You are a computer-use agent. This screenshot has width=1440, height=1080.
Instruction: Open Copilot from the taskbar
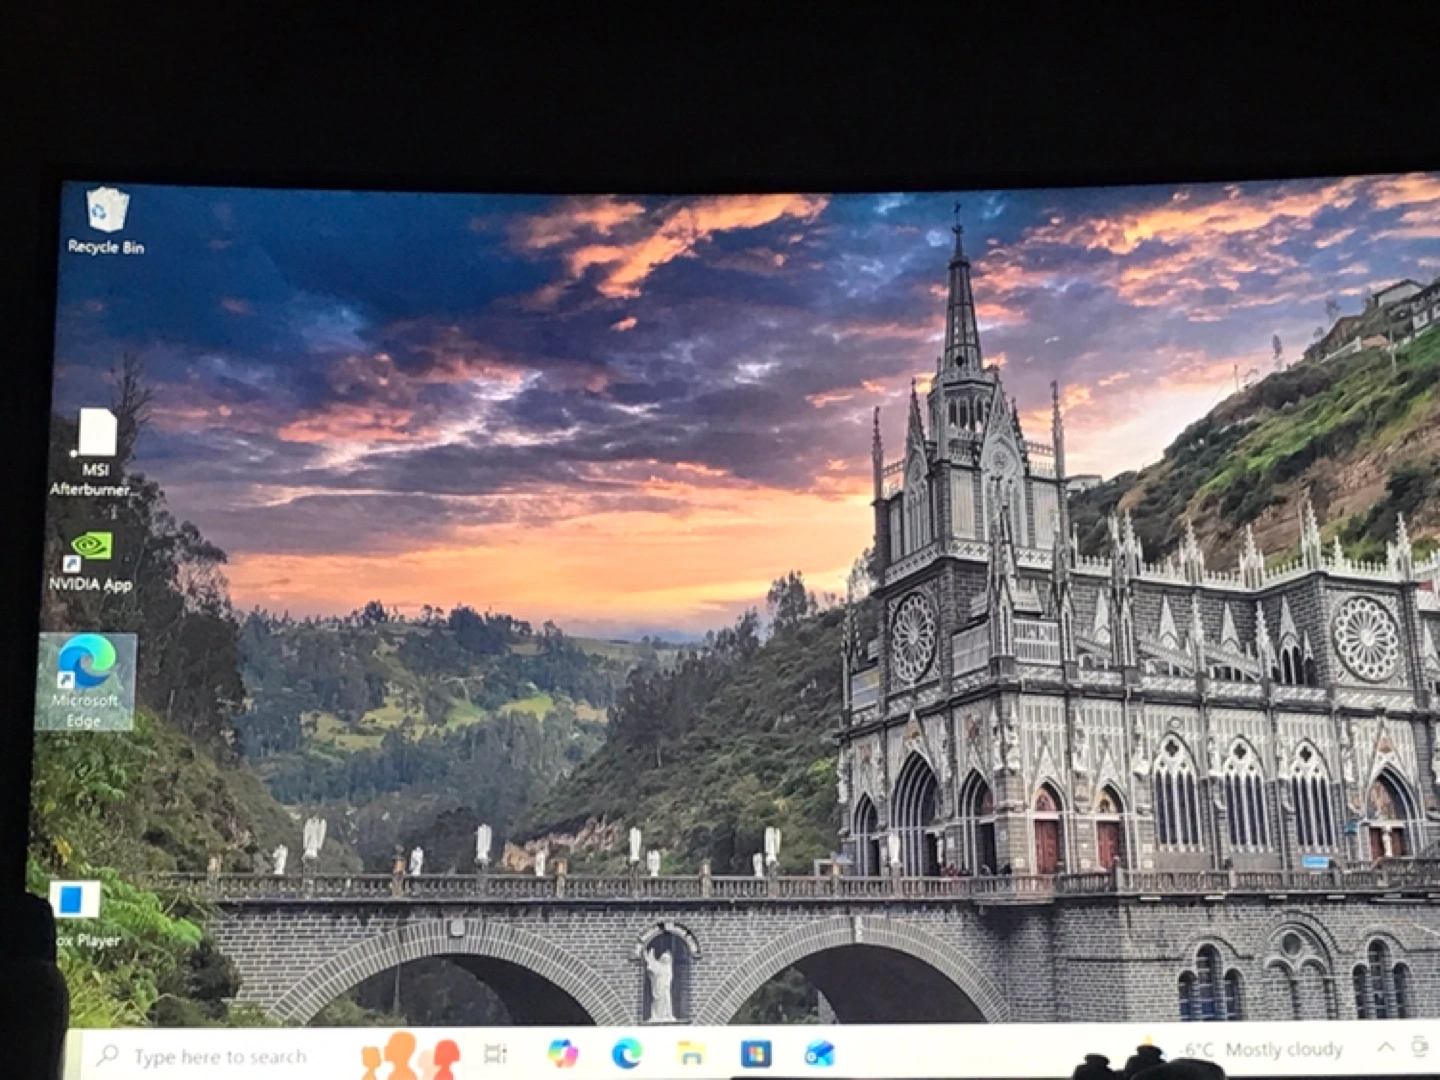click(x=563, y=1053)
